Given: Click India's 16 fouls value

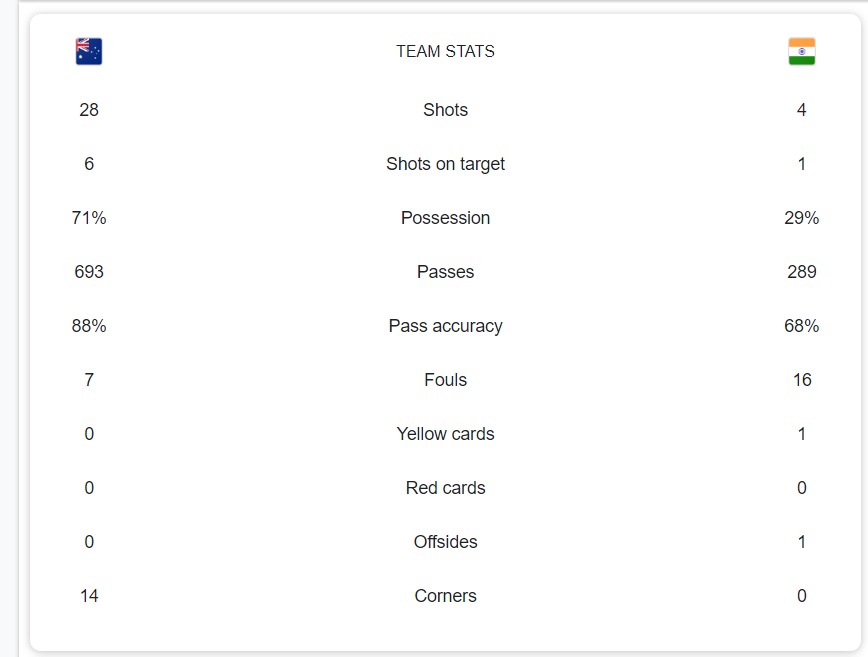Looking at the screenshot, I should click(x=802, y=380).
